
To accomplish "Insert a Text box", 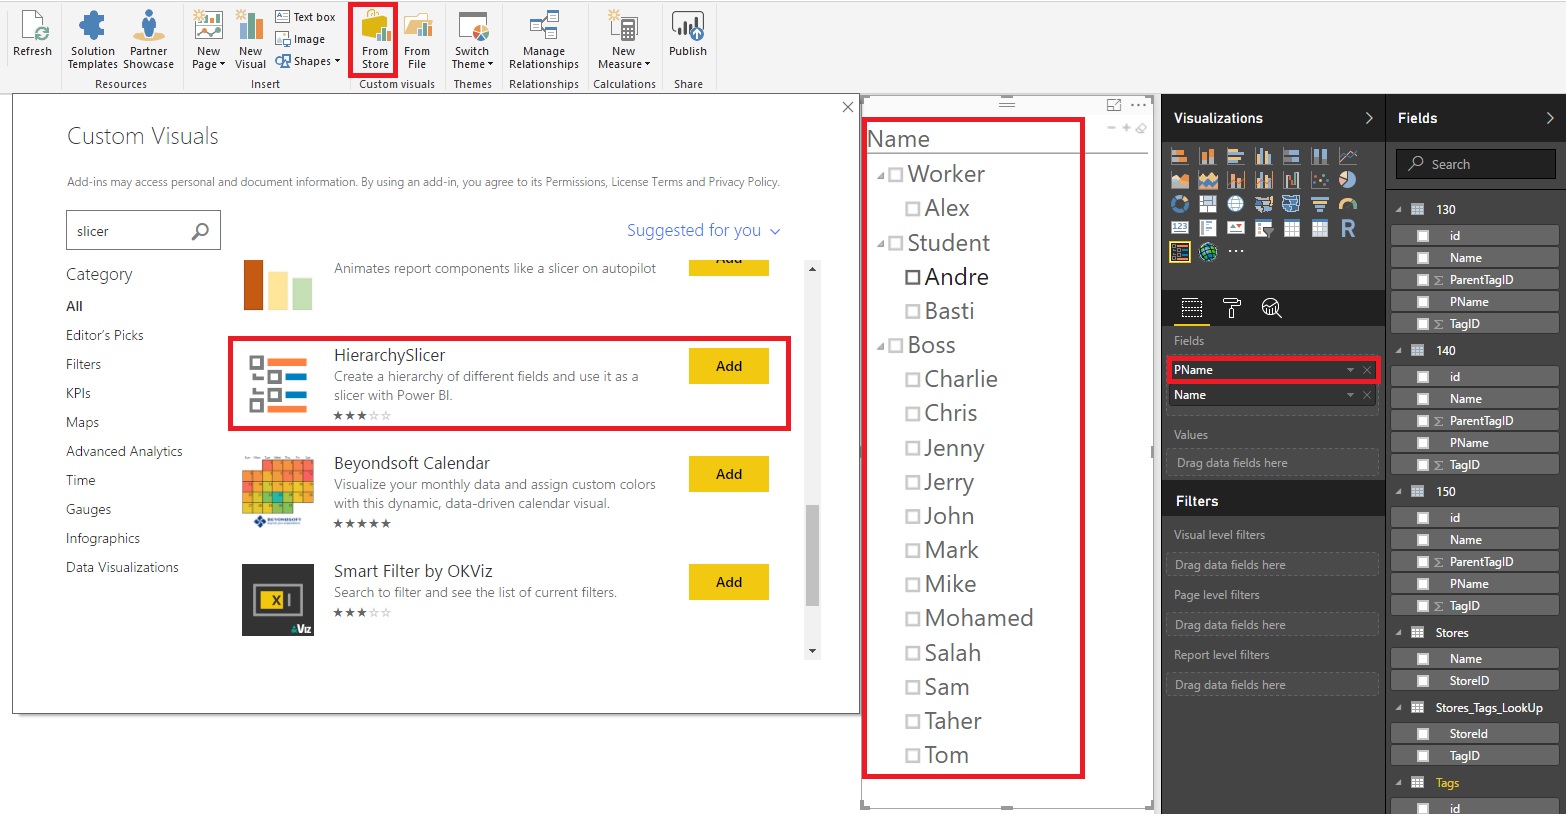I will [305, 17].
